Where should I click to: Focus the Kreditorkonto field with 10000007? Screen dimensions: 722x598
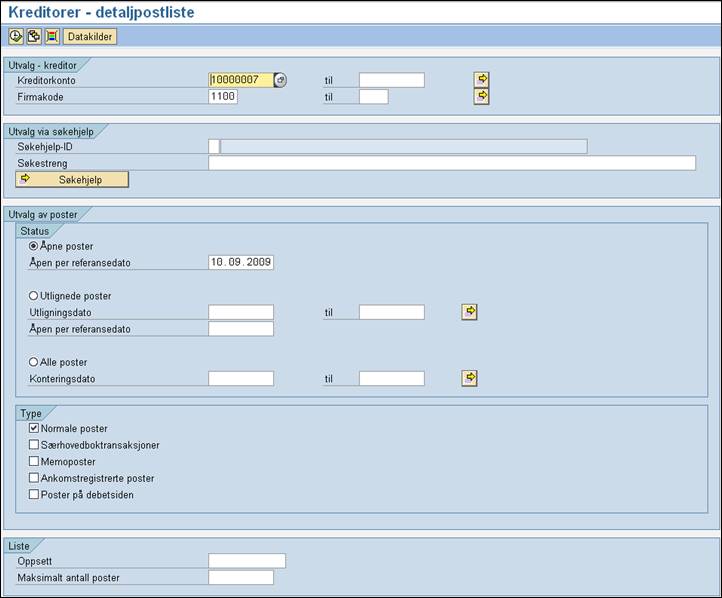pos(241,80)
